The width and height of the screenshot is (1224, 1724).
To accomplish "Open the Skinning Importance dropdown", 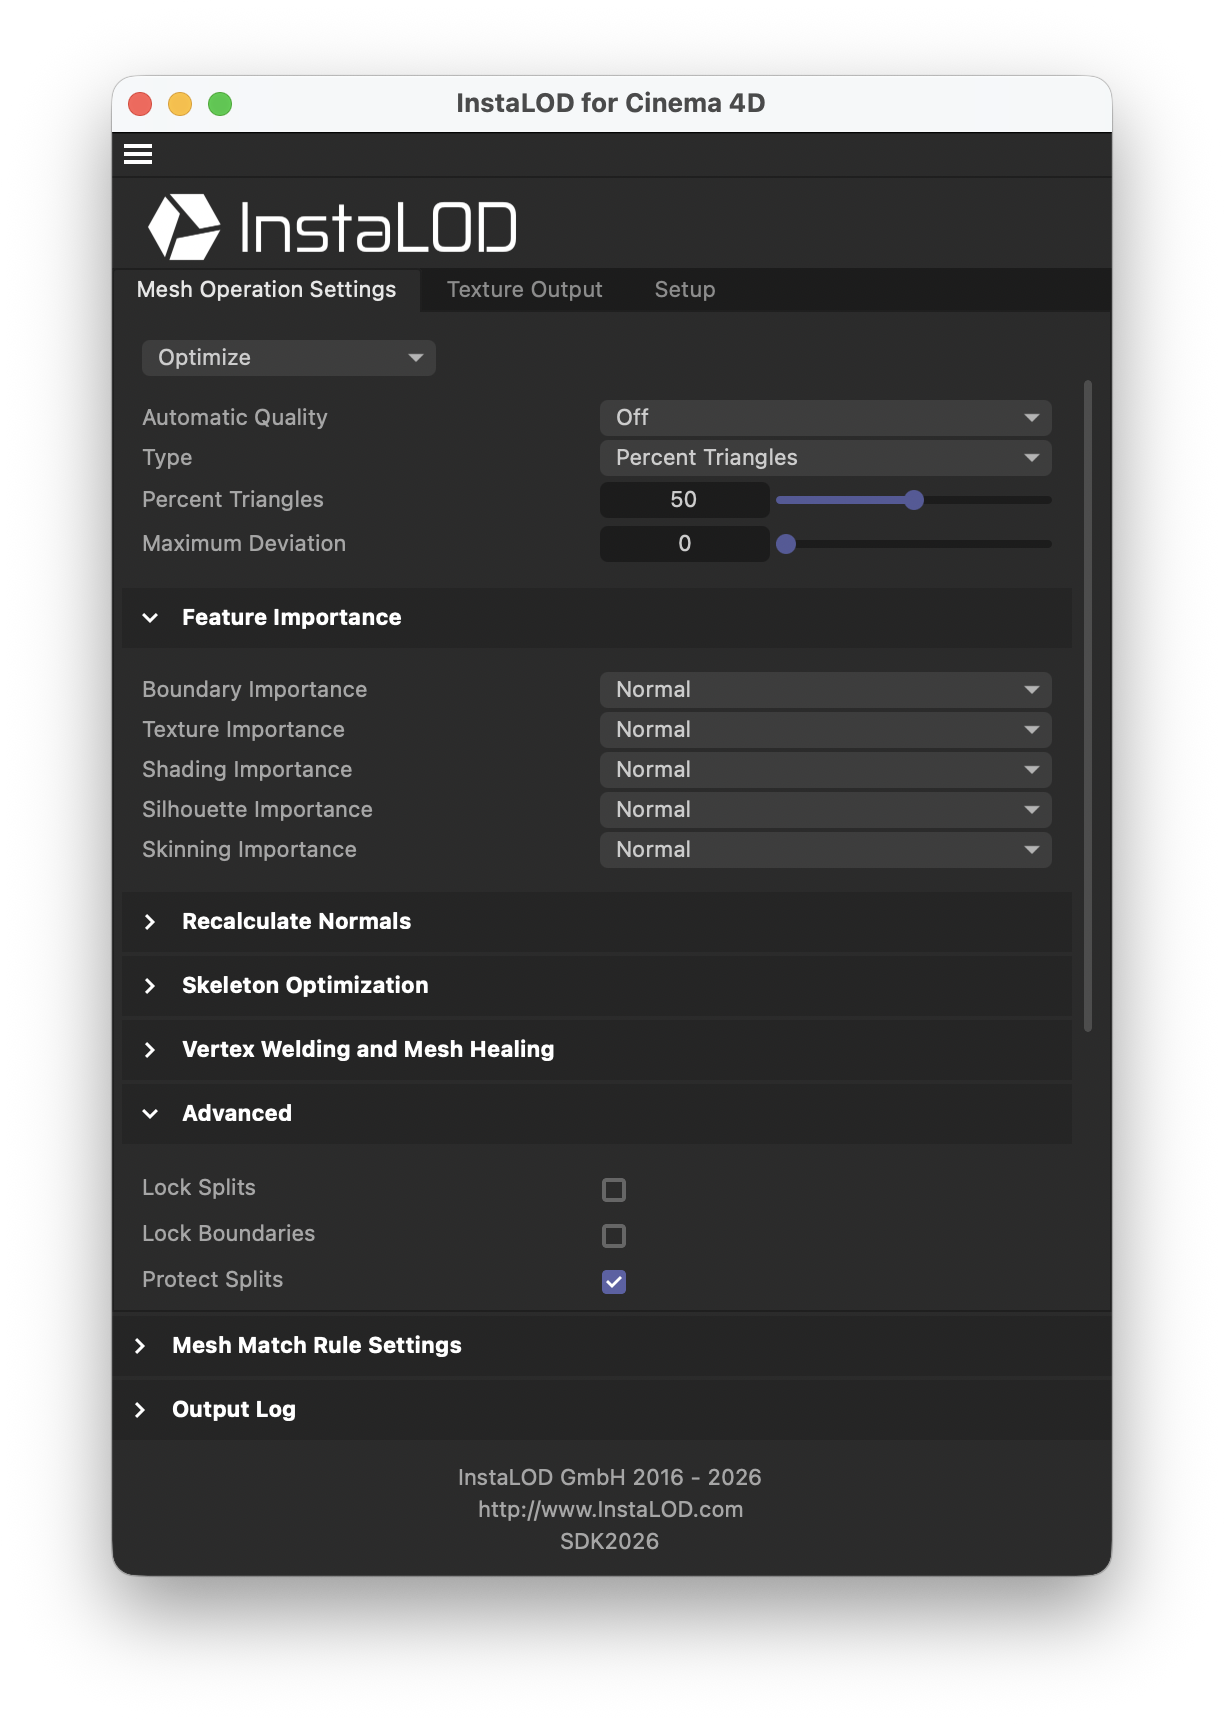I will pos(826,850).
